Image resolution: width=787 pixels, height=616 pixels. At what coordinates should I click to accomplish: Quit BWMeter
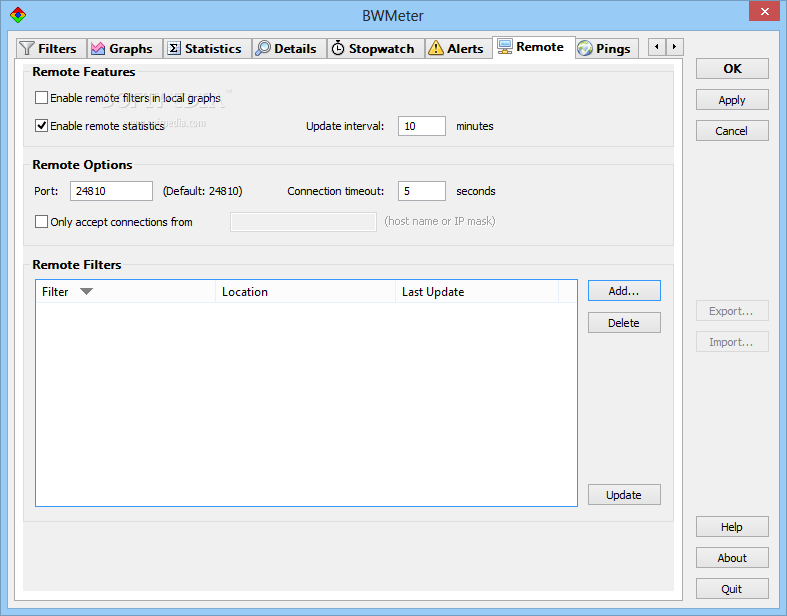point(732,589)
